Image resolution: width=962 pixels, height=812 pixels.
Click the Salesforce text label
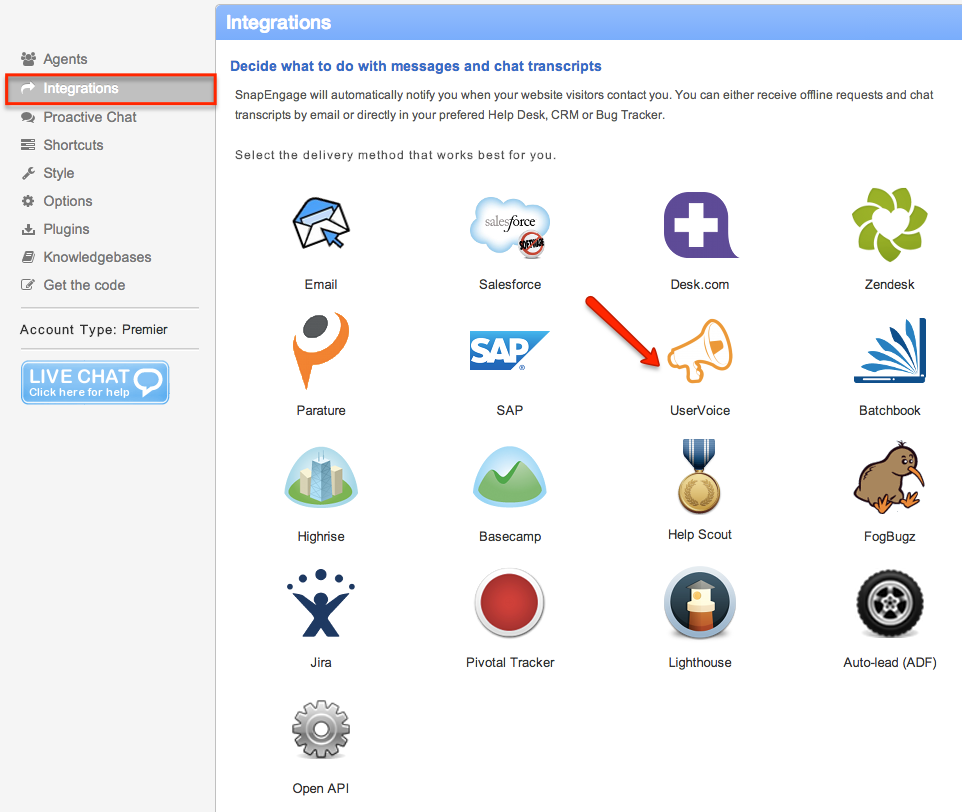(x=510, y=285)
